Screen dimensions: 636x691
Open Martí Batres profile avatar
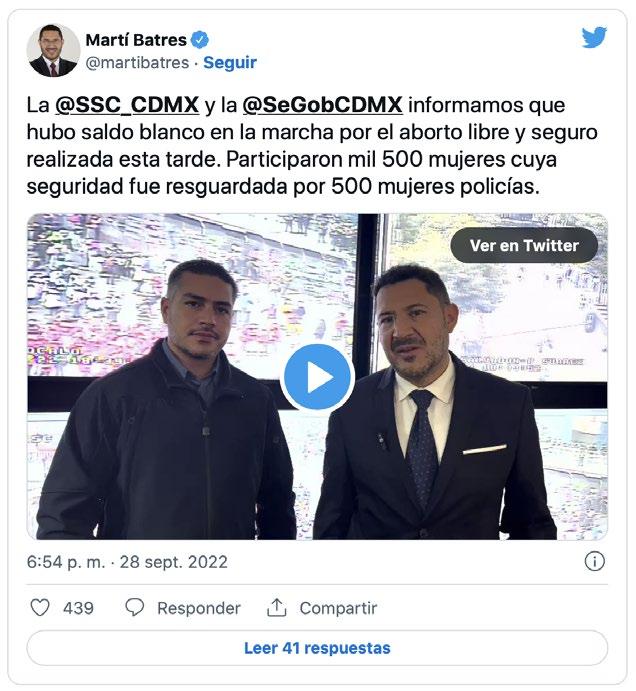(53, 51)
